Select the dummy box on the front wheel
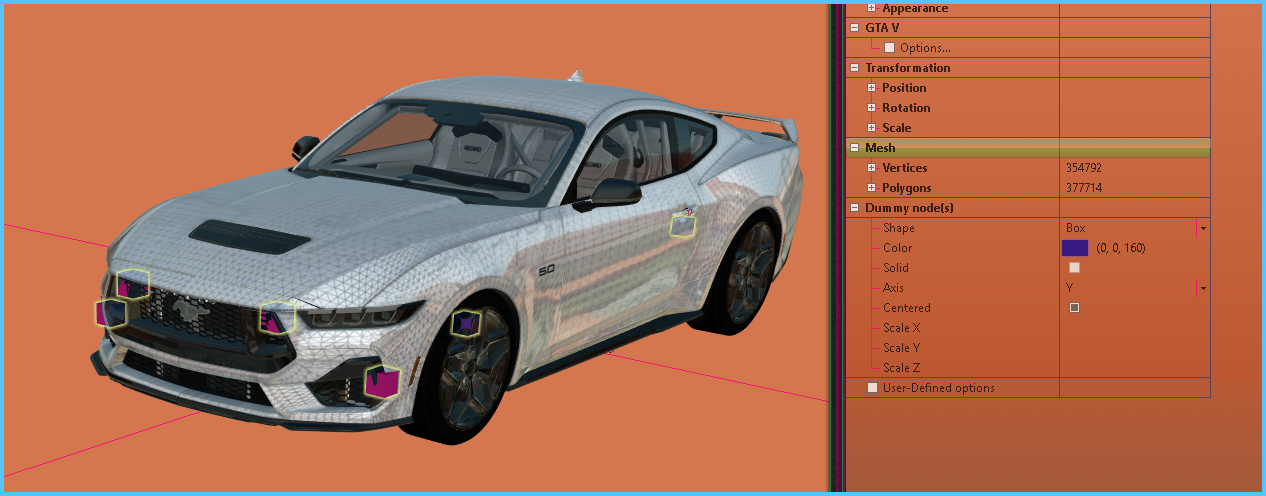This screenshot has height=496, width=1266. pyautogui.click(x=466, y=322)
